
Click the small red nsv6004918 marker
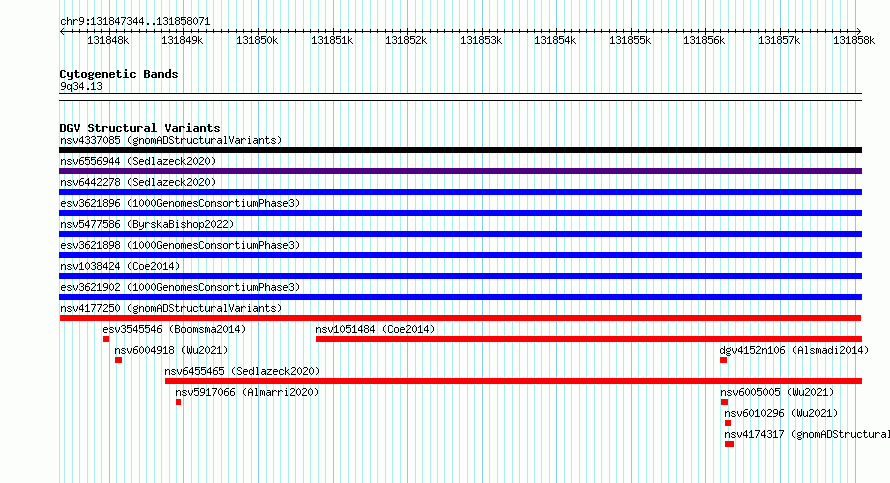pos(119,360)
